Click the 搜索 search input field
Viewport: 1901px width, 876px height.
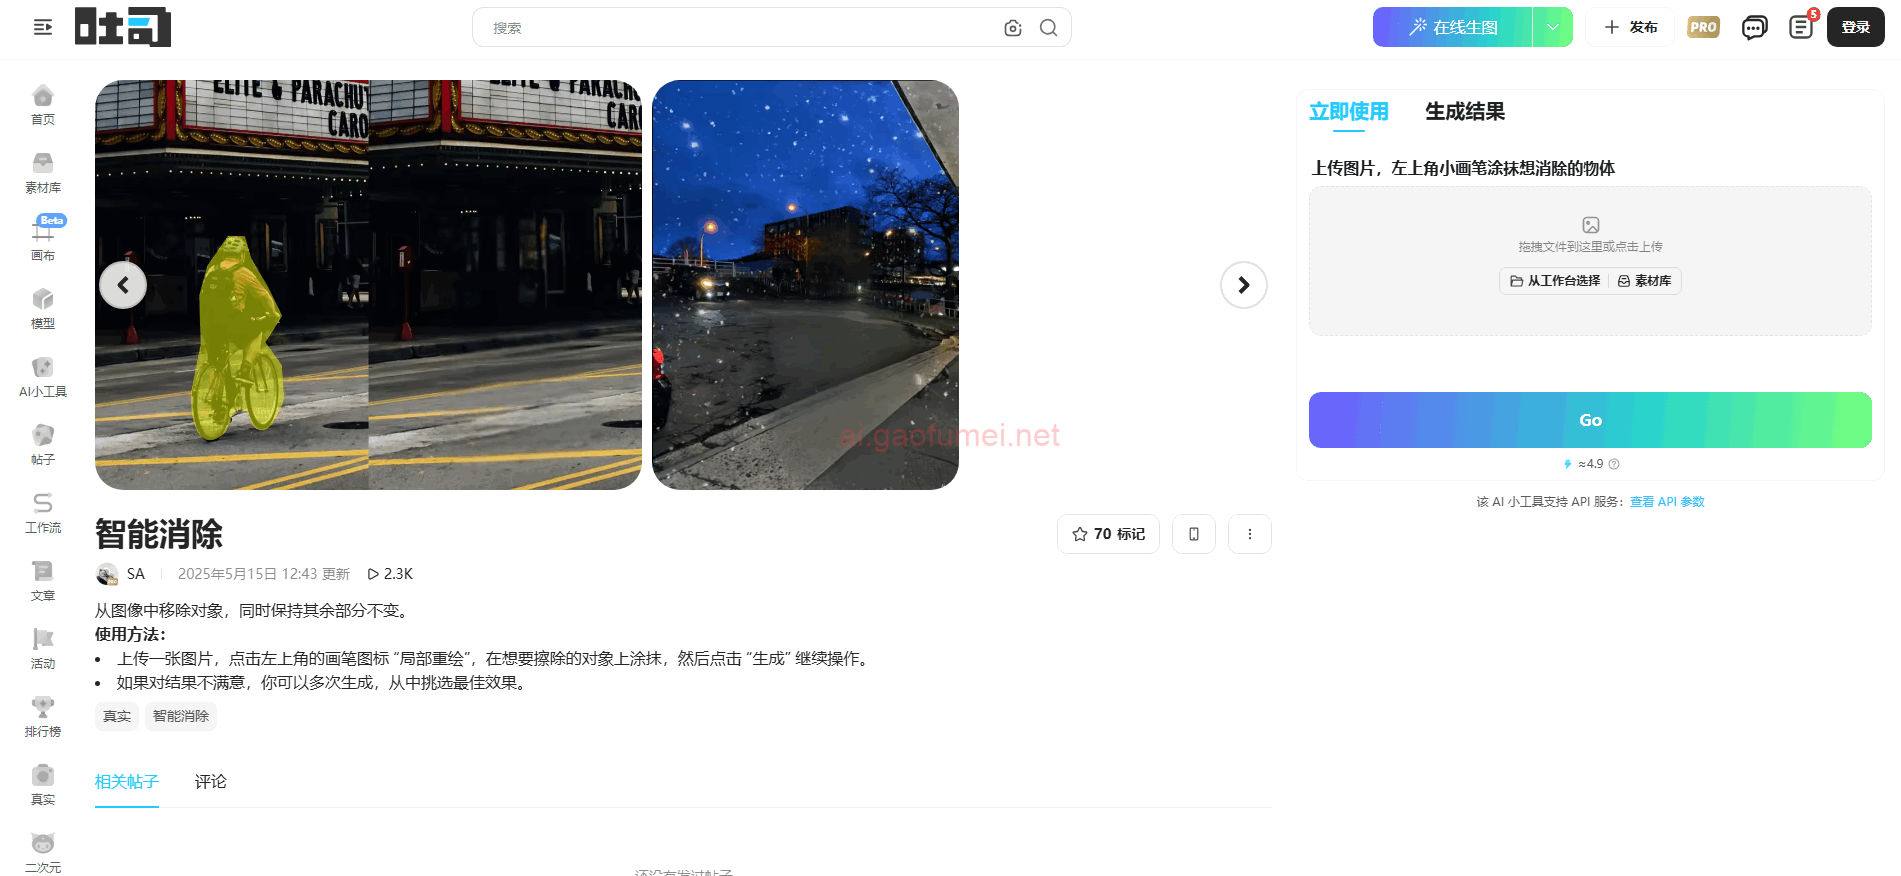point(740,28)
